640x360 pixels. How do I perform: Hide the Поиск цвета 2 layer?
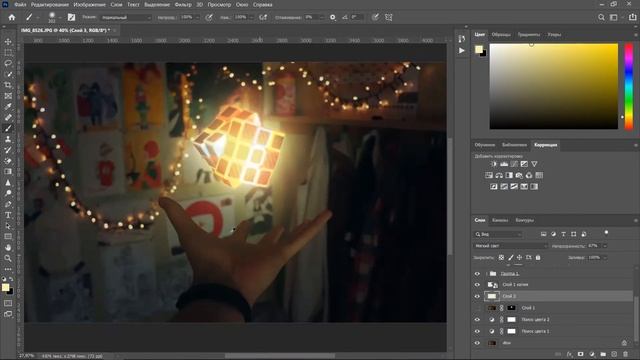477,320
